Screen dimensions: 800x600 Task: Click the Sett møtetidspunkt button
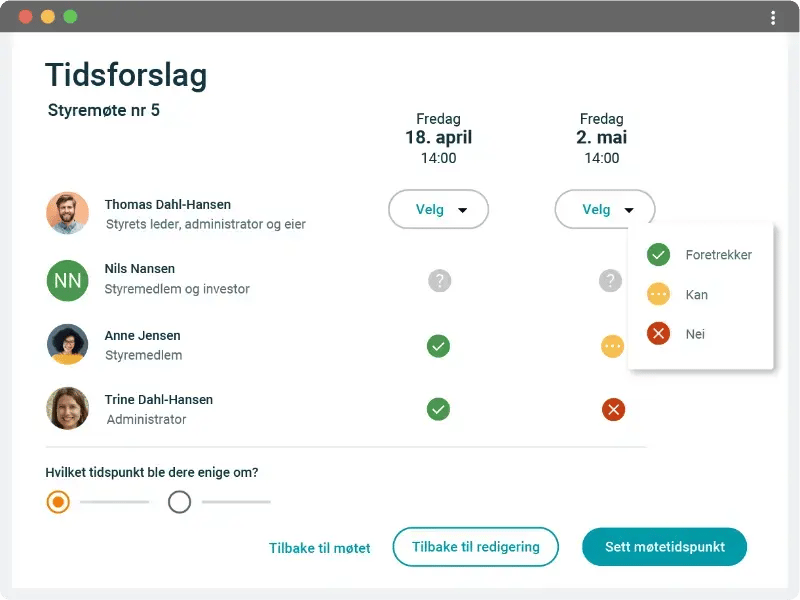coord(664,547)
